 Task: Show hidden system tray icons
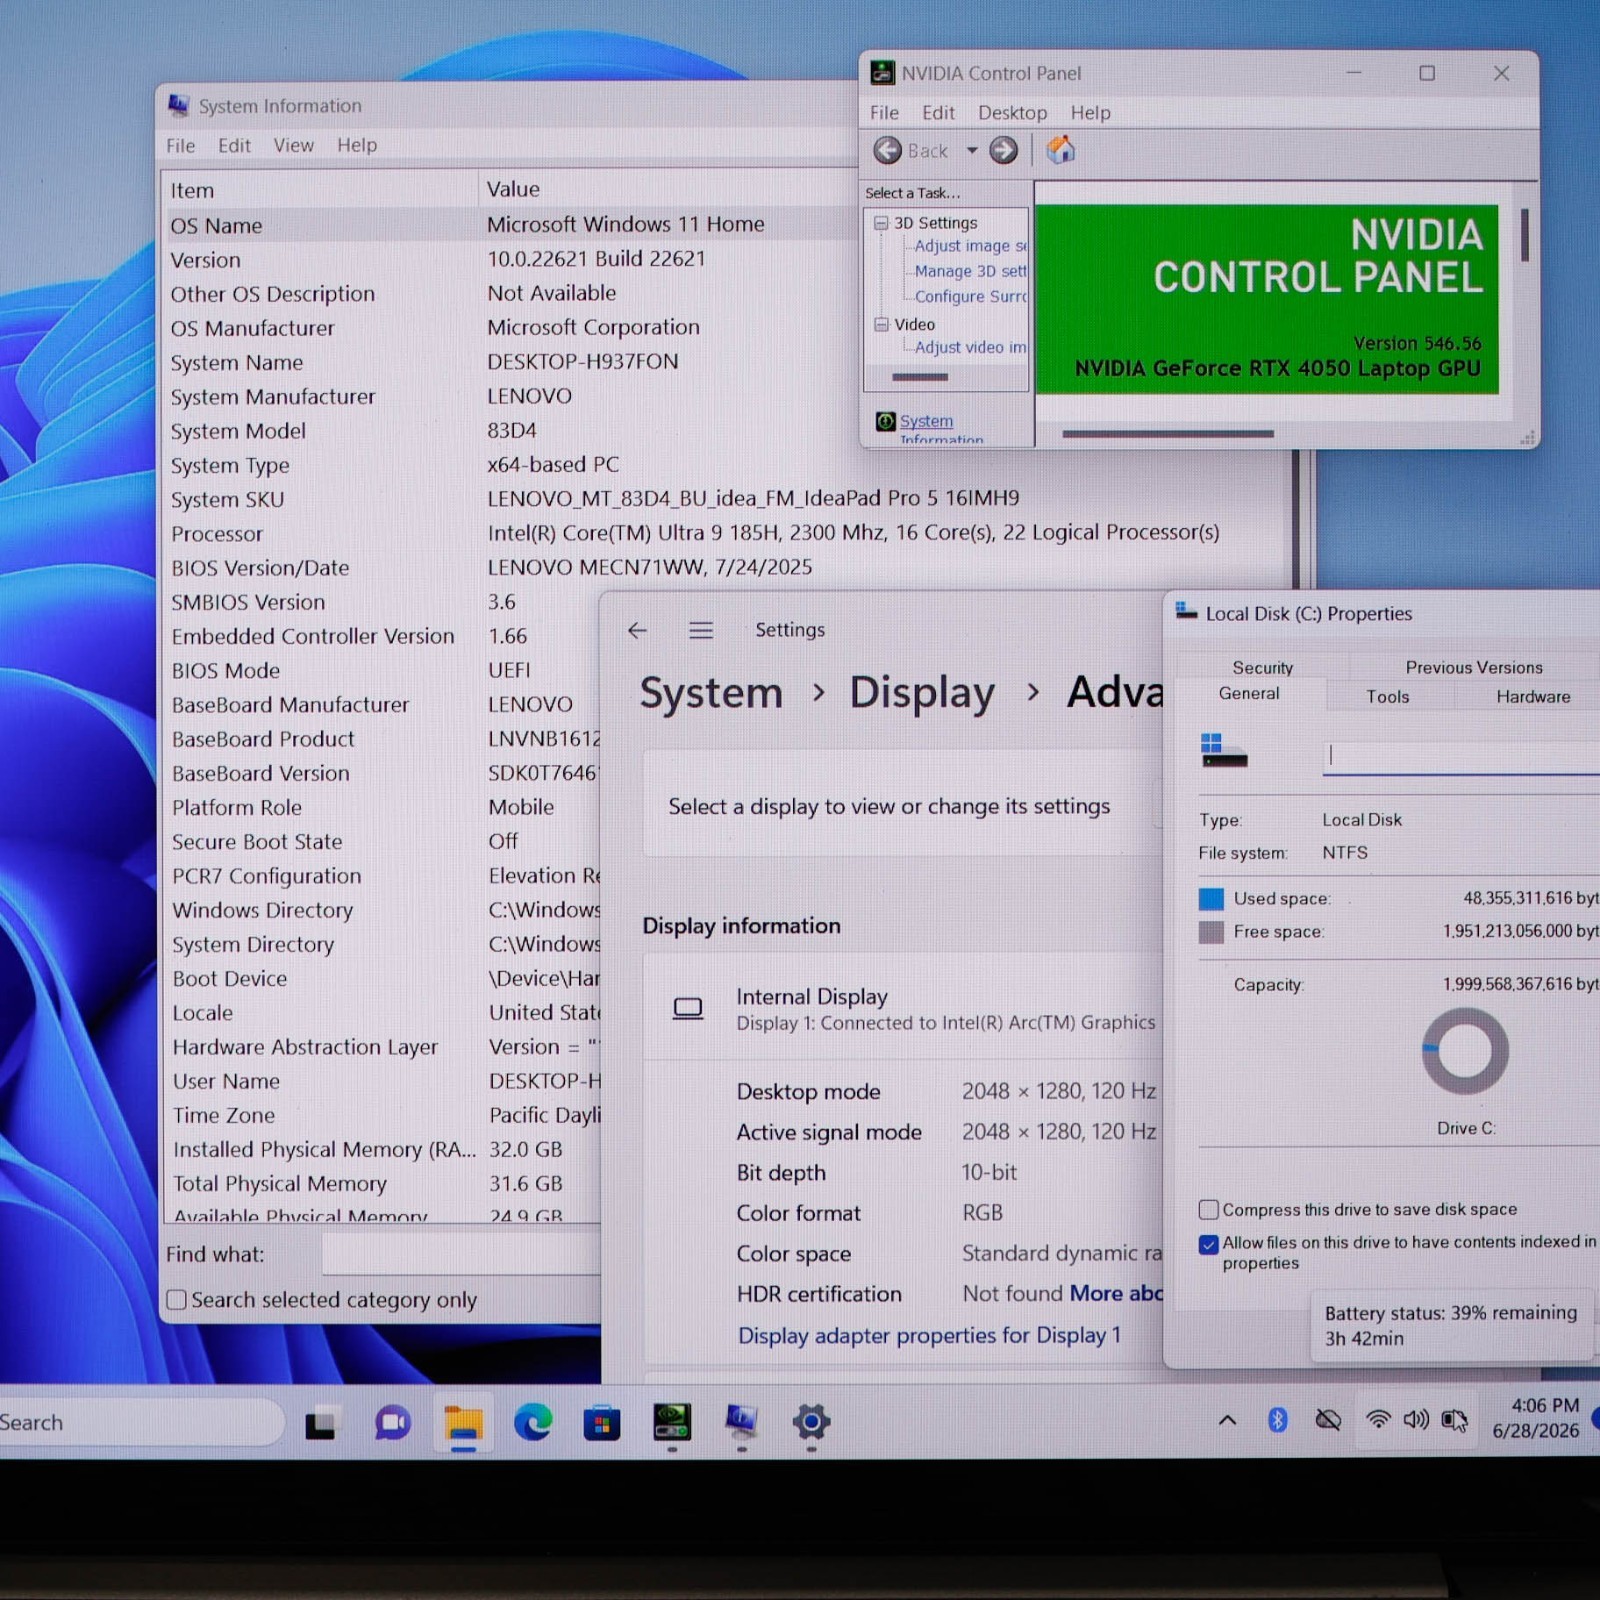[1227, 1421]
